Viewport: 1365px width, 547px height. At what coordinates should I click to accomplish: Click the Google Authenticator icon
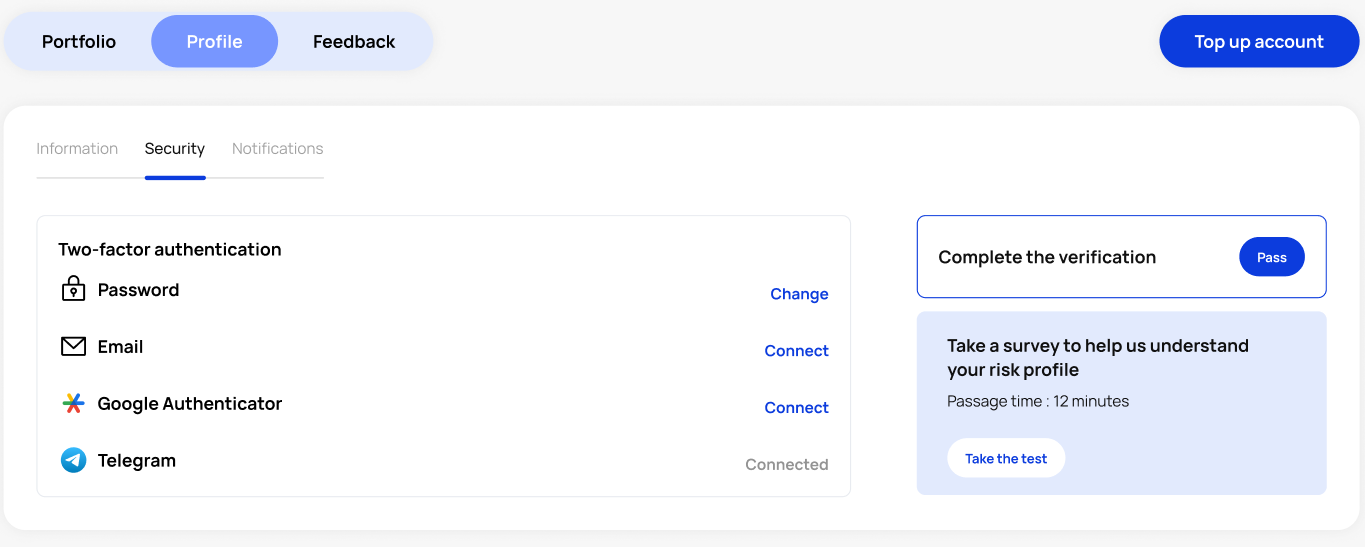[73, 404]
